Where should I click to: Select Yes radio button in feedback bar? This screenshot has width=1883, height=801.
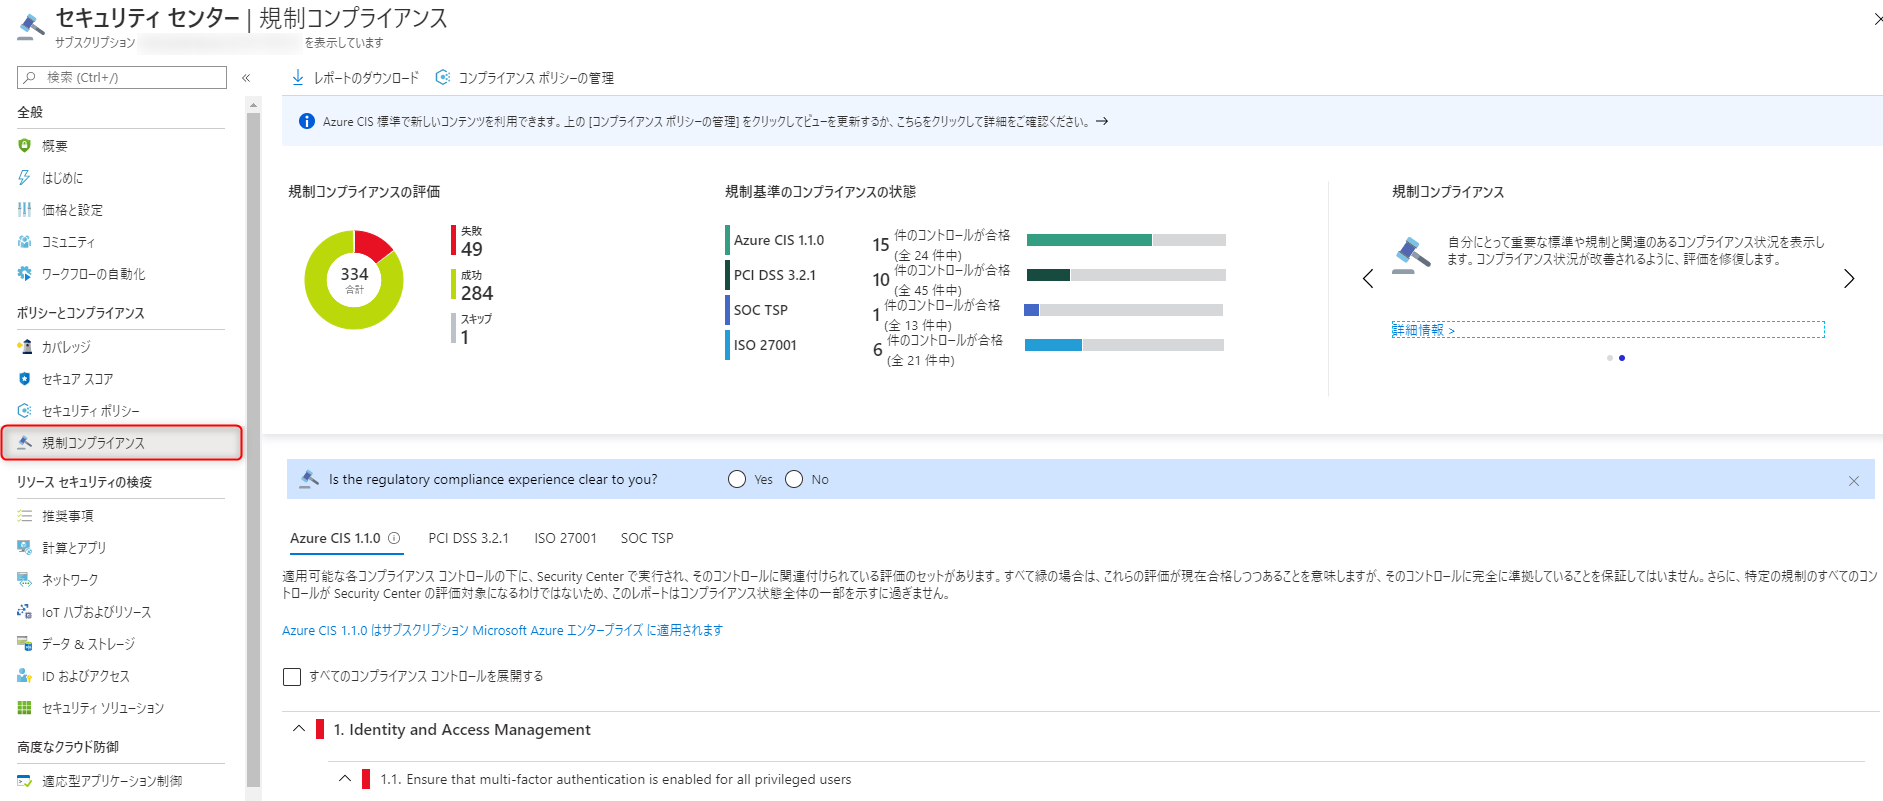click(x=737, y=479)
